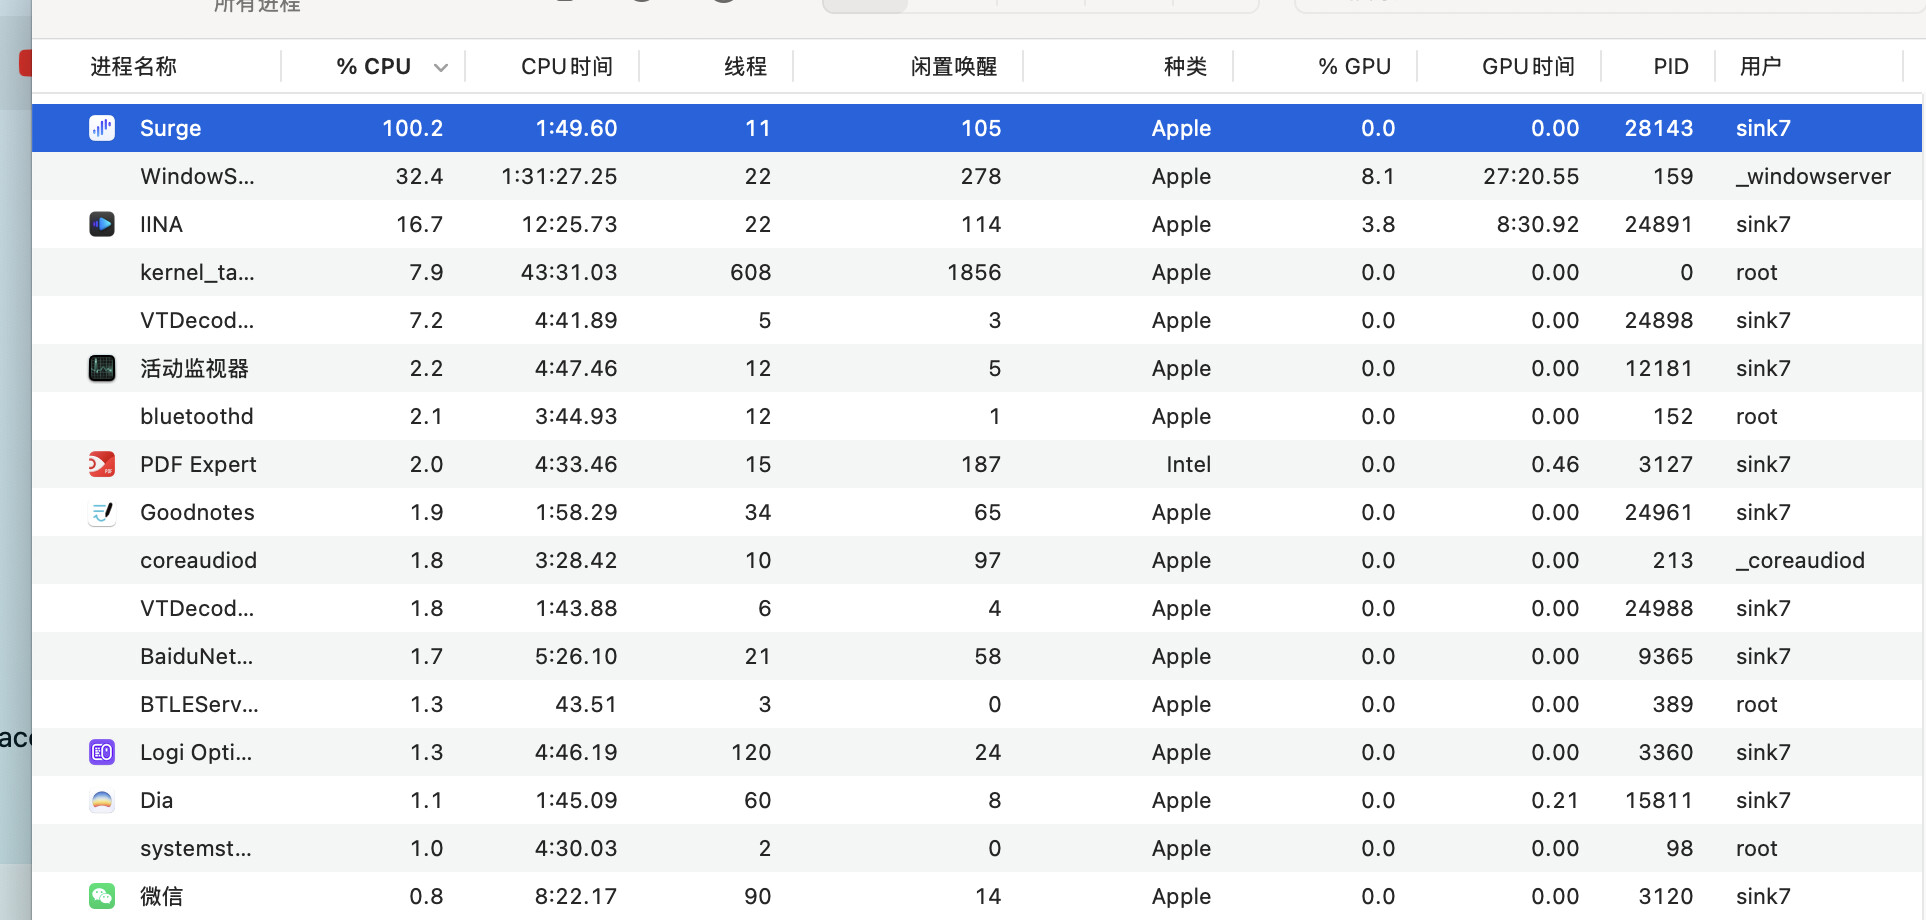This screenshot has width=1926, height=920.
Task: Click the Goodnotes app icon
Action: click(x=102, y=512)
